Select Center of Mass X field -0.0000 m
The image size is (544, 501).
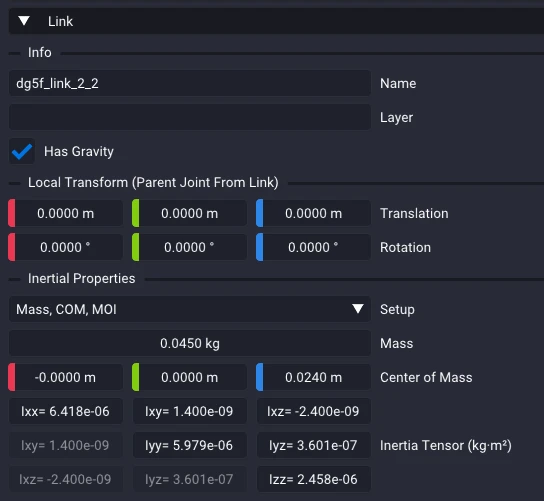click(x=66, y=377)
